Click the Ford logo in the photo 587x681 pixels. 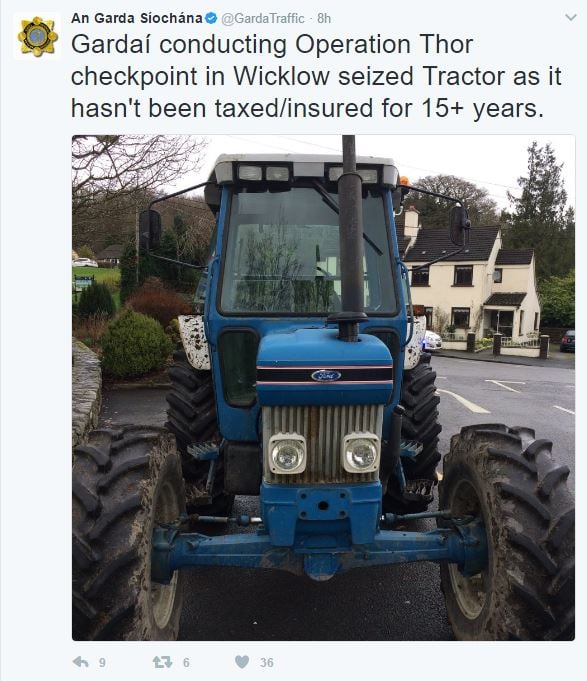point(326,376)
